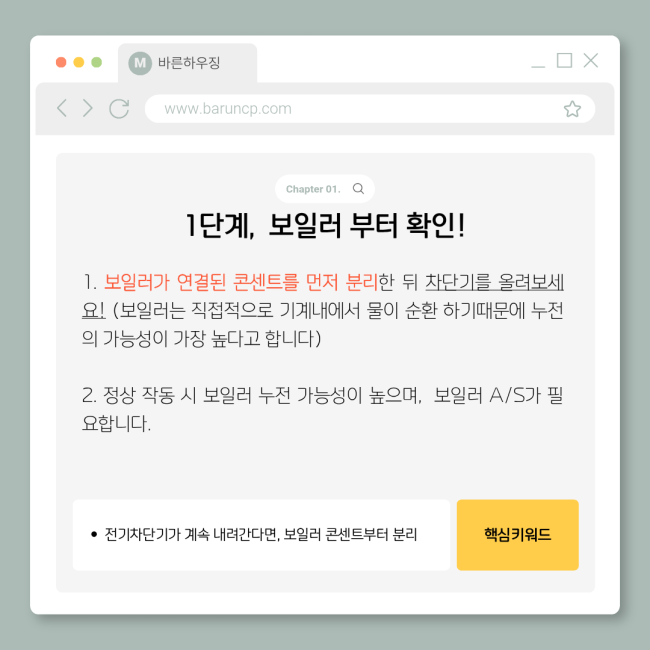Click the yellow window dot
This screenshot has width=650, height=650.
(x=79, y=62)
